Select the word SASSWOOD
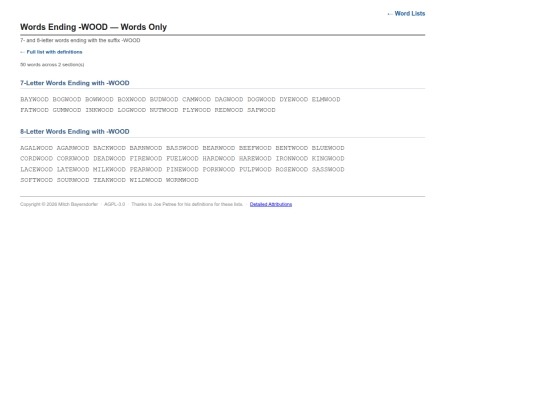The width and height of the screenshot is (540, 405). coord(328,169)
